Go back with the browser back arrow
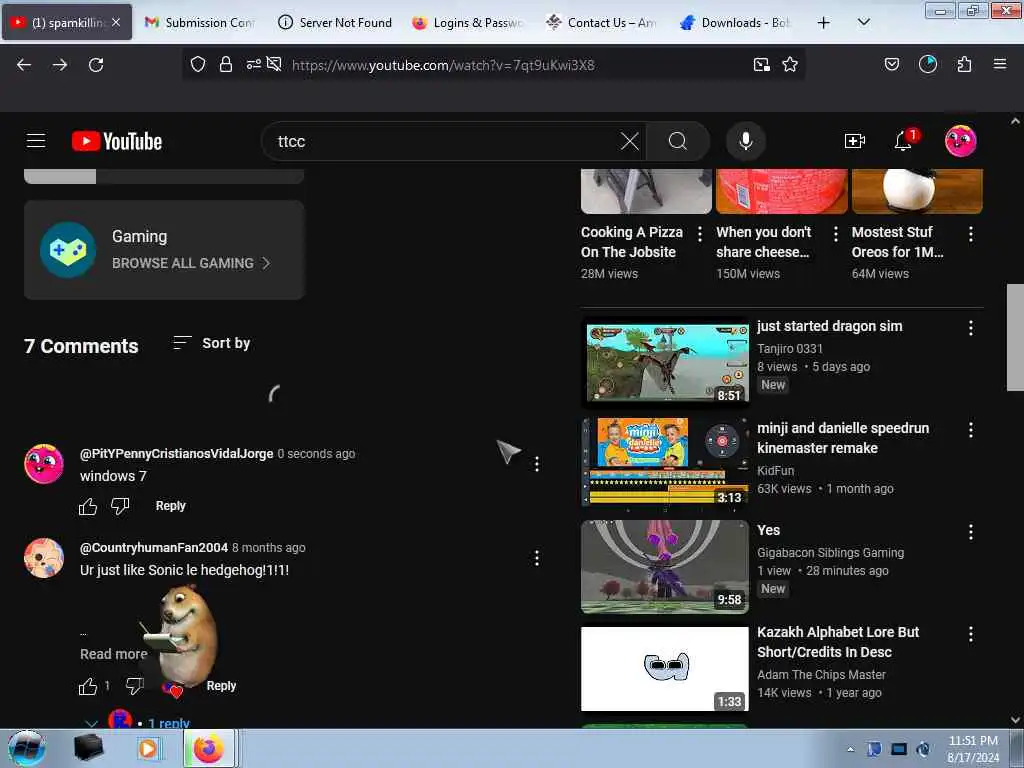This screenshot has height=768, width=1024. click(24, 65)
